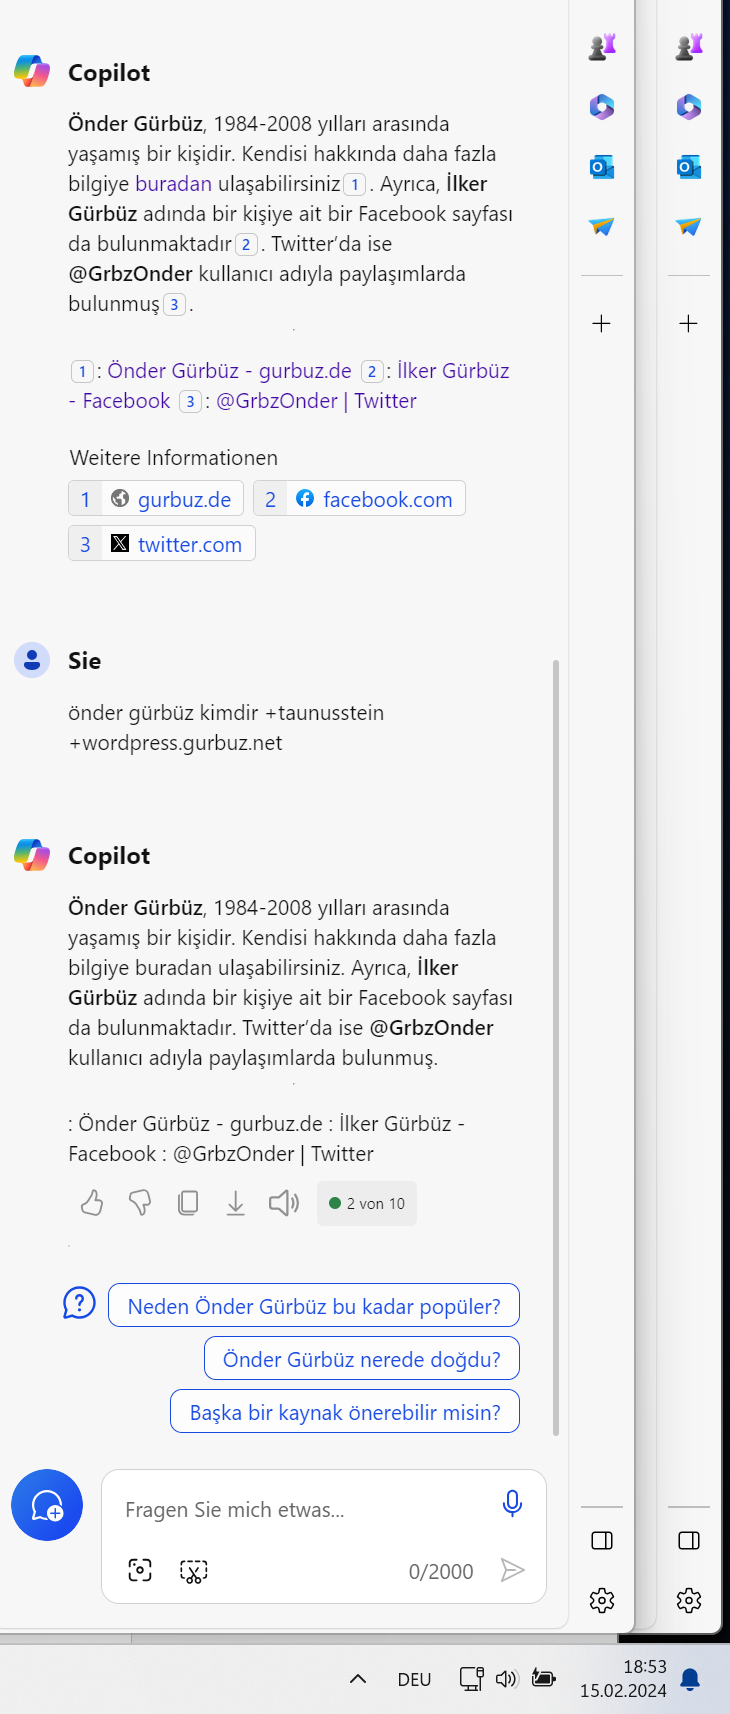Toggle the sidebar panel layout icon
The image size is (730, 1714).
[x=602, y=1540]
